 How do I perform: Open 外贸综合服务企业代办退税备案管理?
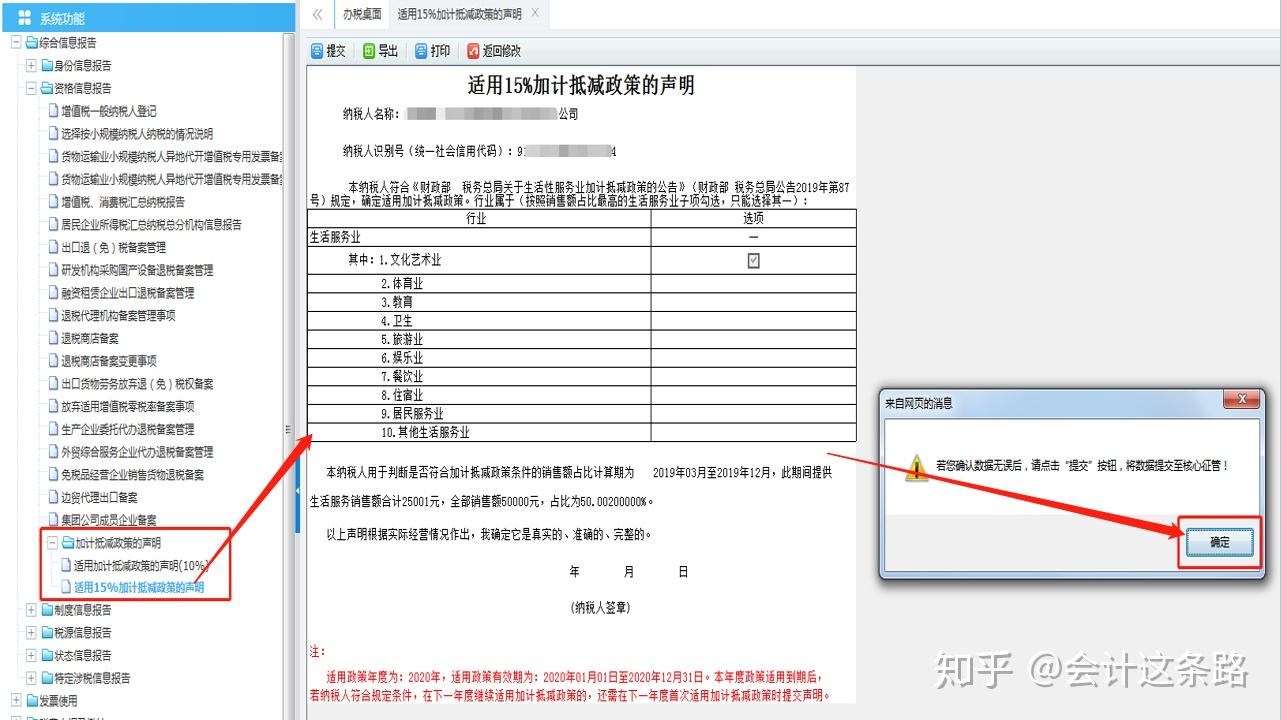coord(137,452)
